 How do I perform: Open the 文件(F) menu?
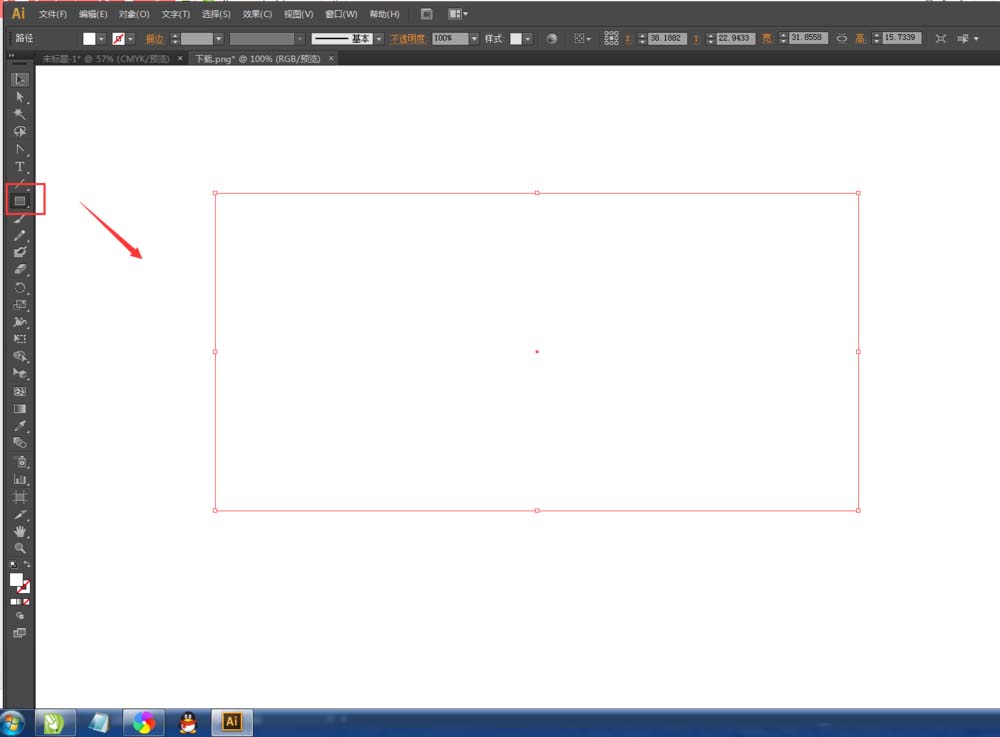53,14
